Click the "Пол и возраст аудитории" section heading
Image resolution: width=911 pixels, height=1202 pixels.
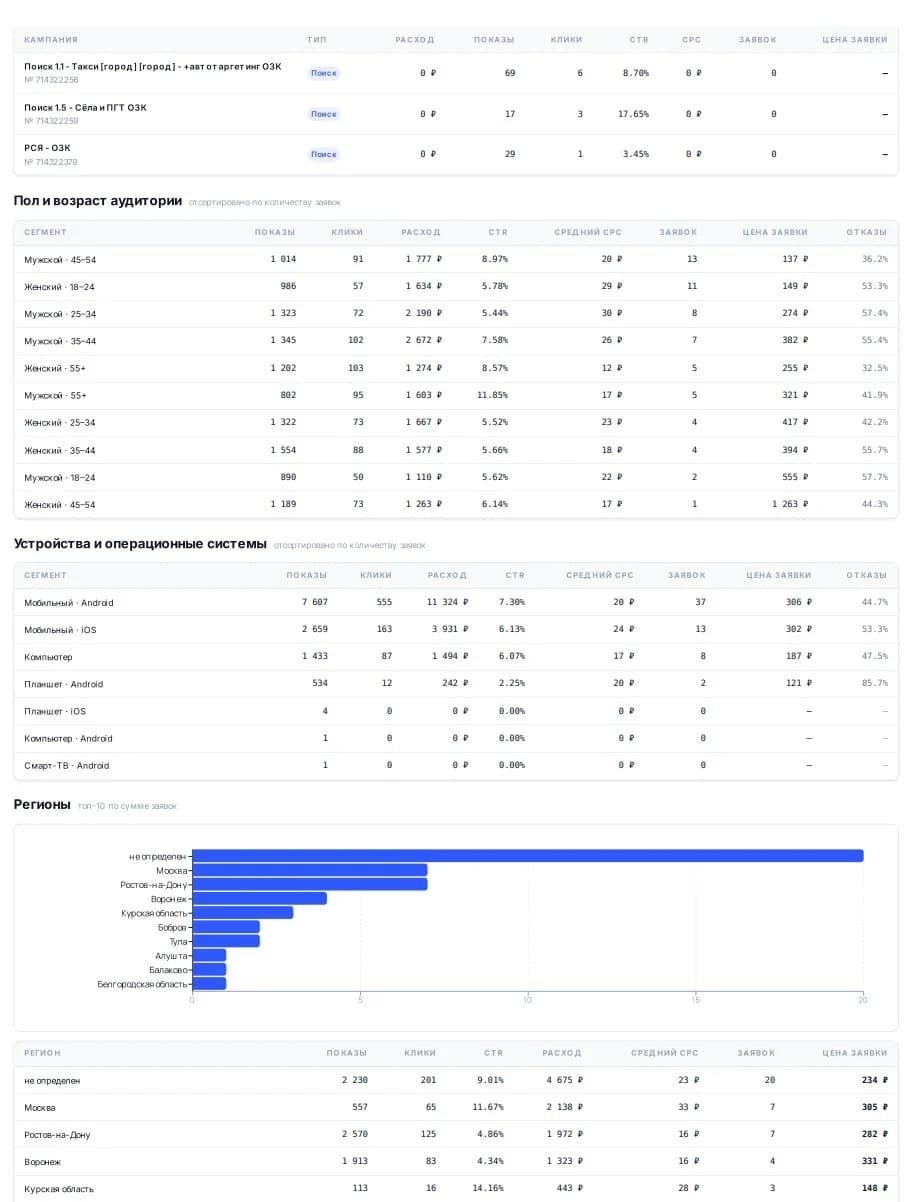click(x=98, y=201)
